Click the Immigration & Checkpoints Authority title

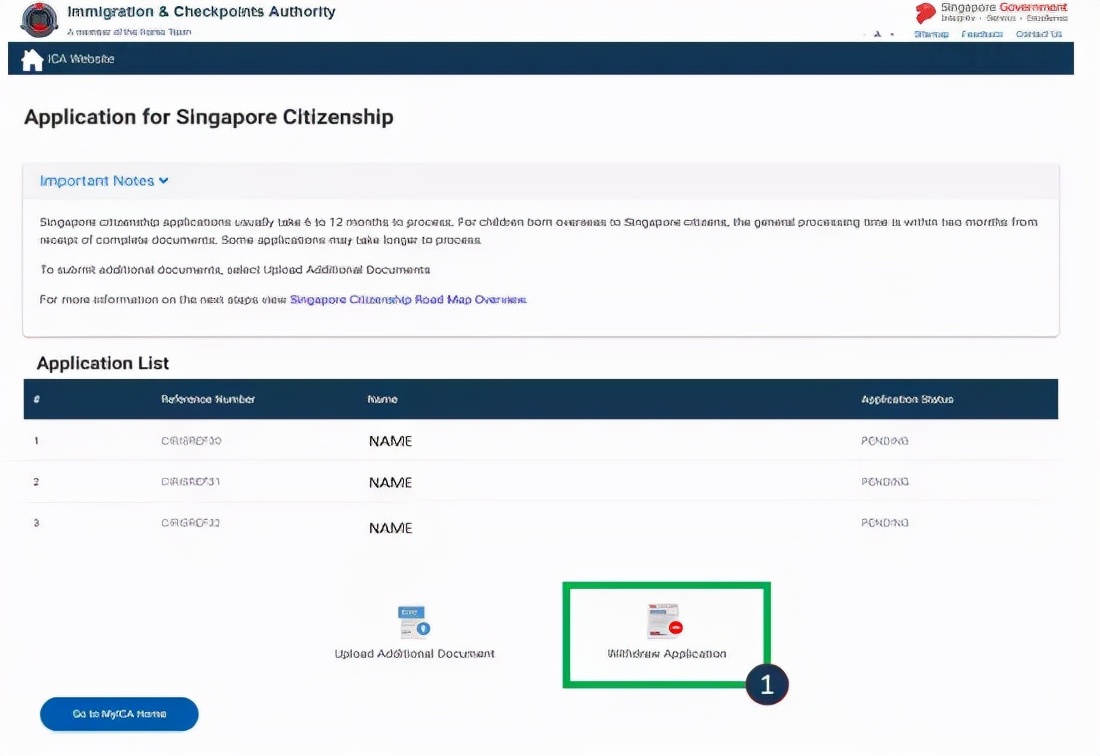pos(201,12)
